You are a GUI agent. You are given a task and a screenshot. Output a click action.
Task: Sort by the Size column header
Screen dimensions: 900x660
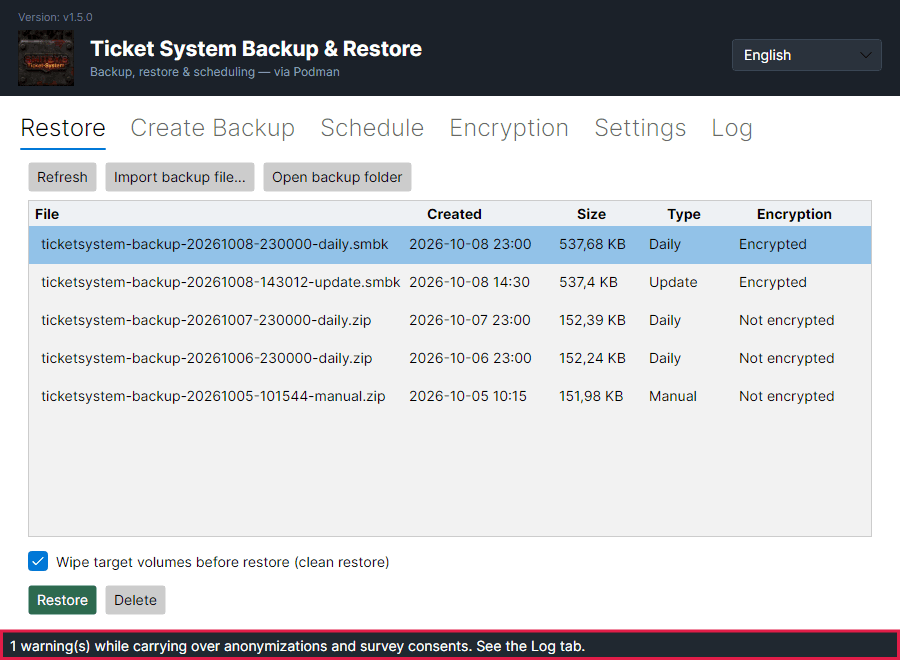click(x=591, y=214)
